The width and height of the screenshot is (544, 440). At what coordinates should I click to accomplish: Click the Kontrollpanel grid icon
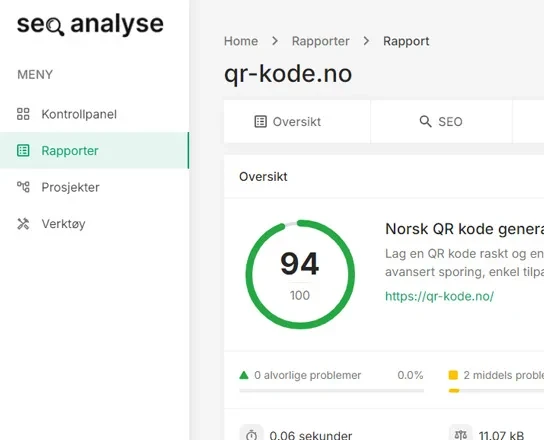point(23,114)
